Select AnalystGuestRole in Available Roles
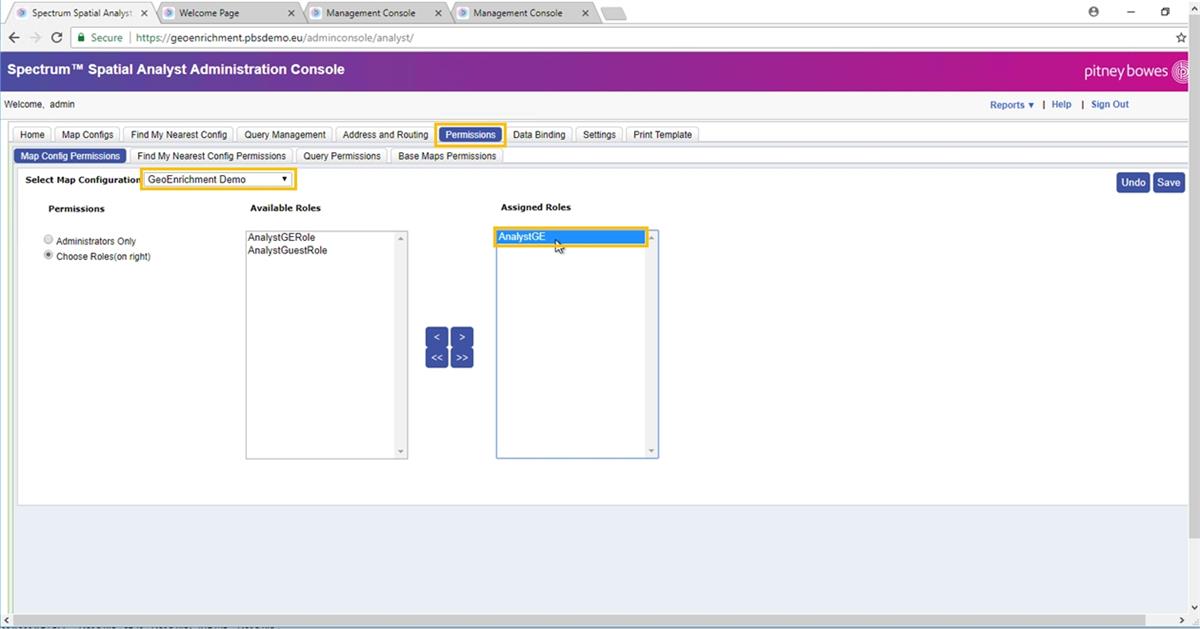Image resolution: width=1200 pixels, height=629 pixels. [320, 251]
